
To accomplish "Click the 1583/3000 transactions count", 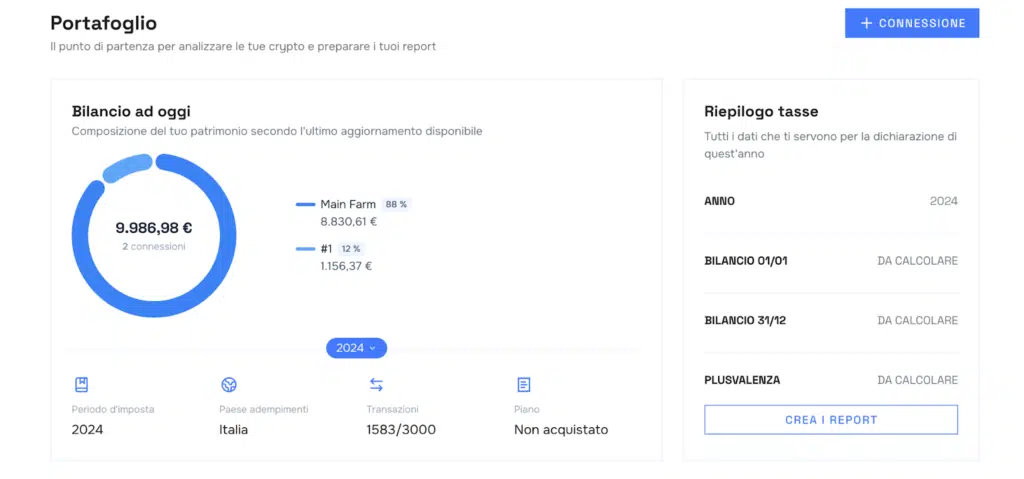I will point(401,430).
